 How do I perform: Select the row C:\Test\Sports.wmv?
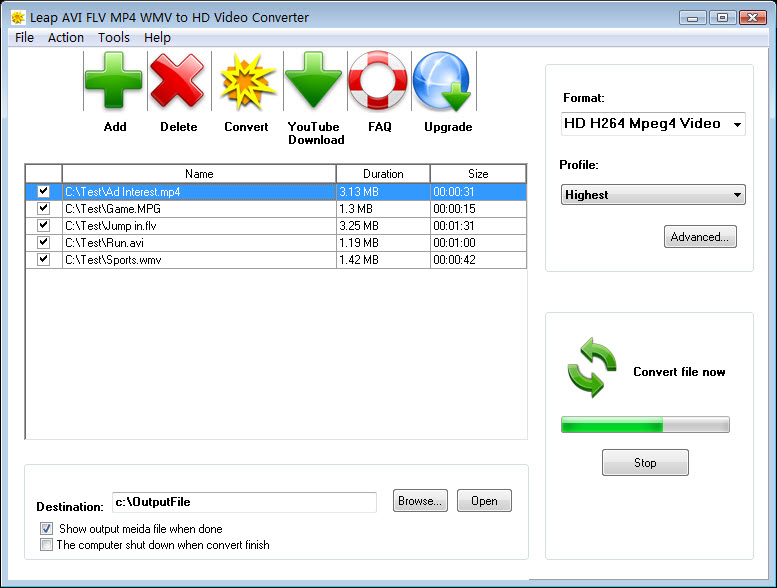[x=276, y=260]
